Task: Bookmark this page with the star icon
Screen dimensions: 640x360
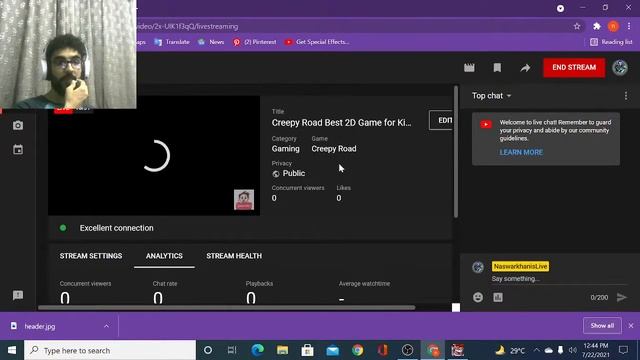Action: pos(577,27)
